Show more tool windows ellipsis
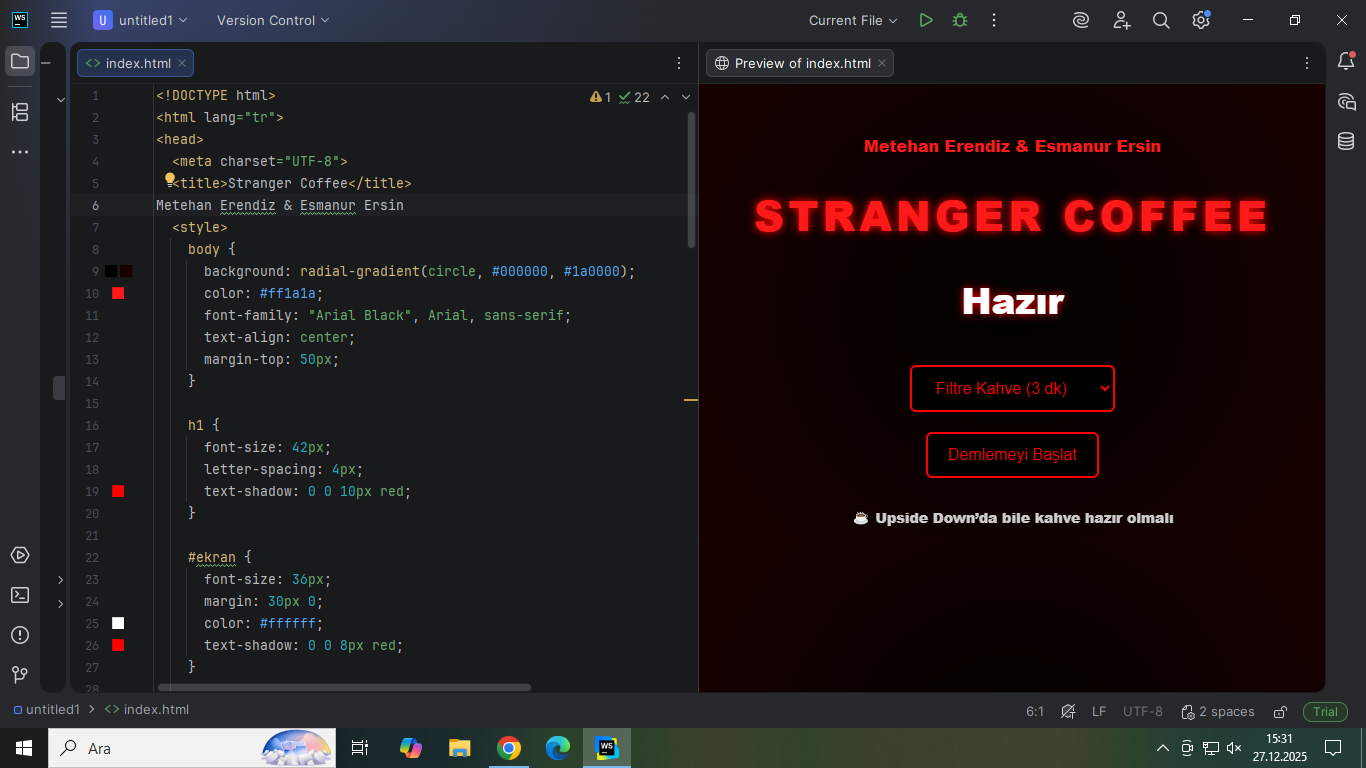This screenshot has height=768, width=1366. click(x=20, y=152)
